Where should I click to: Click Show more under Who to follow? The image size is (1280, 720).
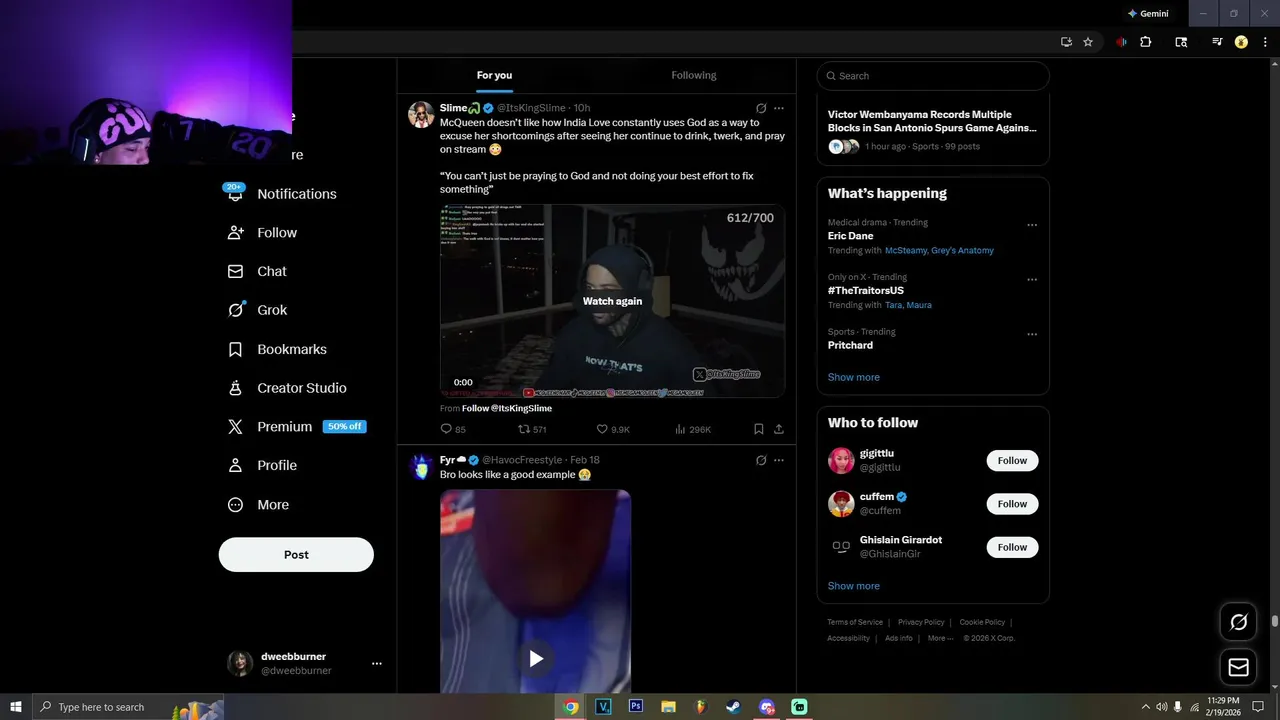coord(853,586)
